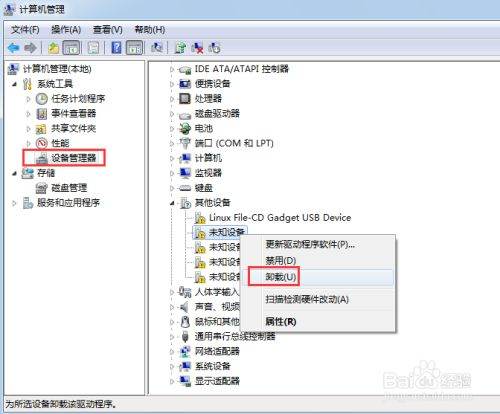
Task: Click the Linux File-CD Gadget USB Device icon
Action: (x=200, y=218)
